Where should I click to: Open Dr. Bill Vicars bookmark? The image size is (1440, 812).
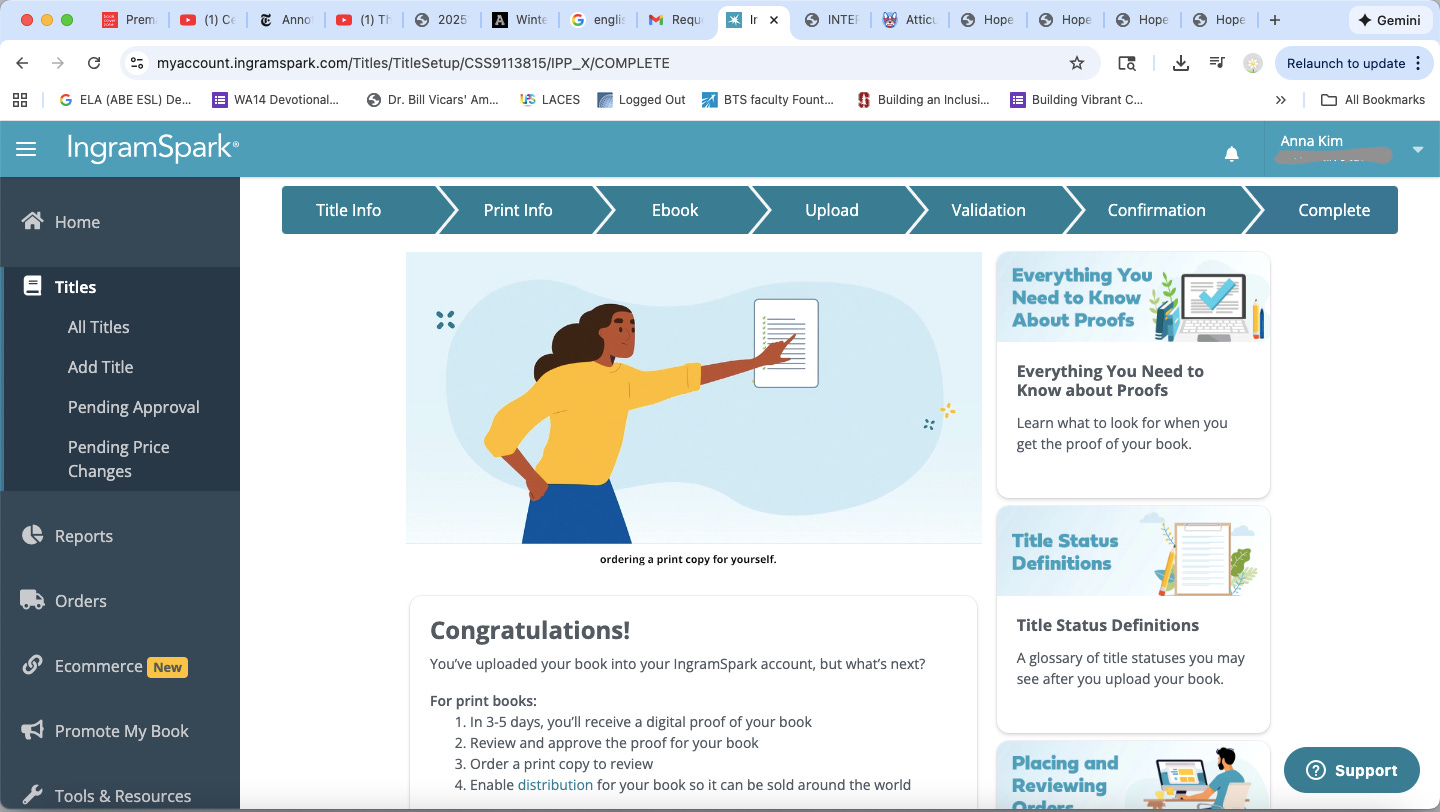tap(433, 99)
